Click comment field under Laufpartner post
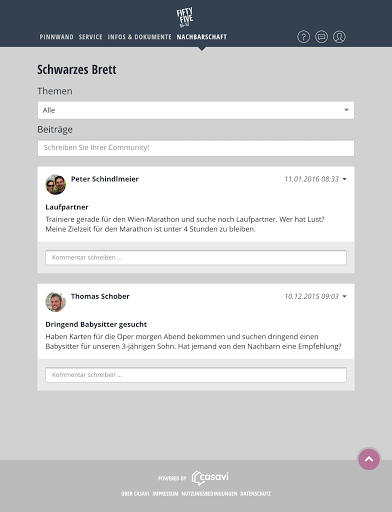Image resolution: width=392 pixels, height=512 pixels. point(196,258)
